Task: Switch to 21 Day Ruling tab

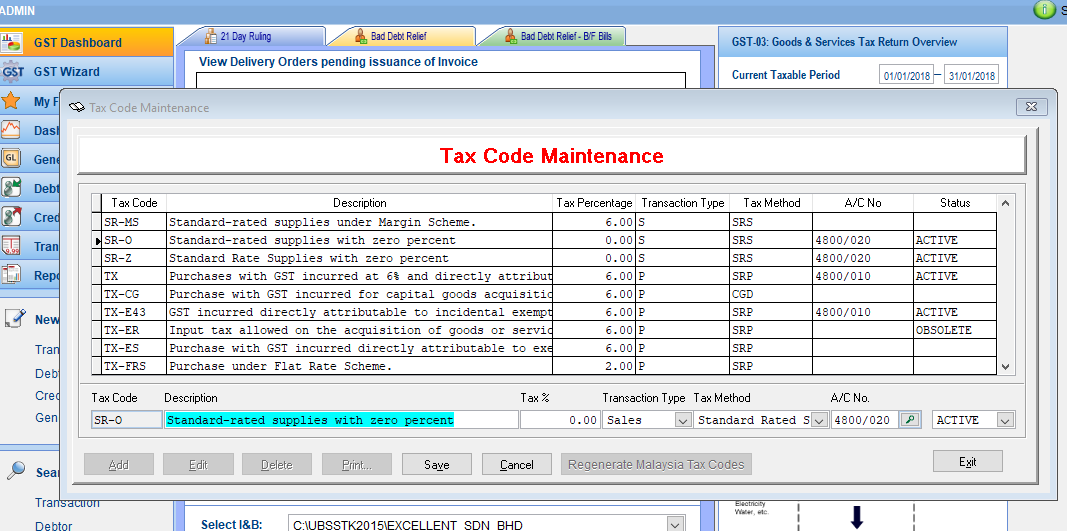Action: [x=250, y=36]
